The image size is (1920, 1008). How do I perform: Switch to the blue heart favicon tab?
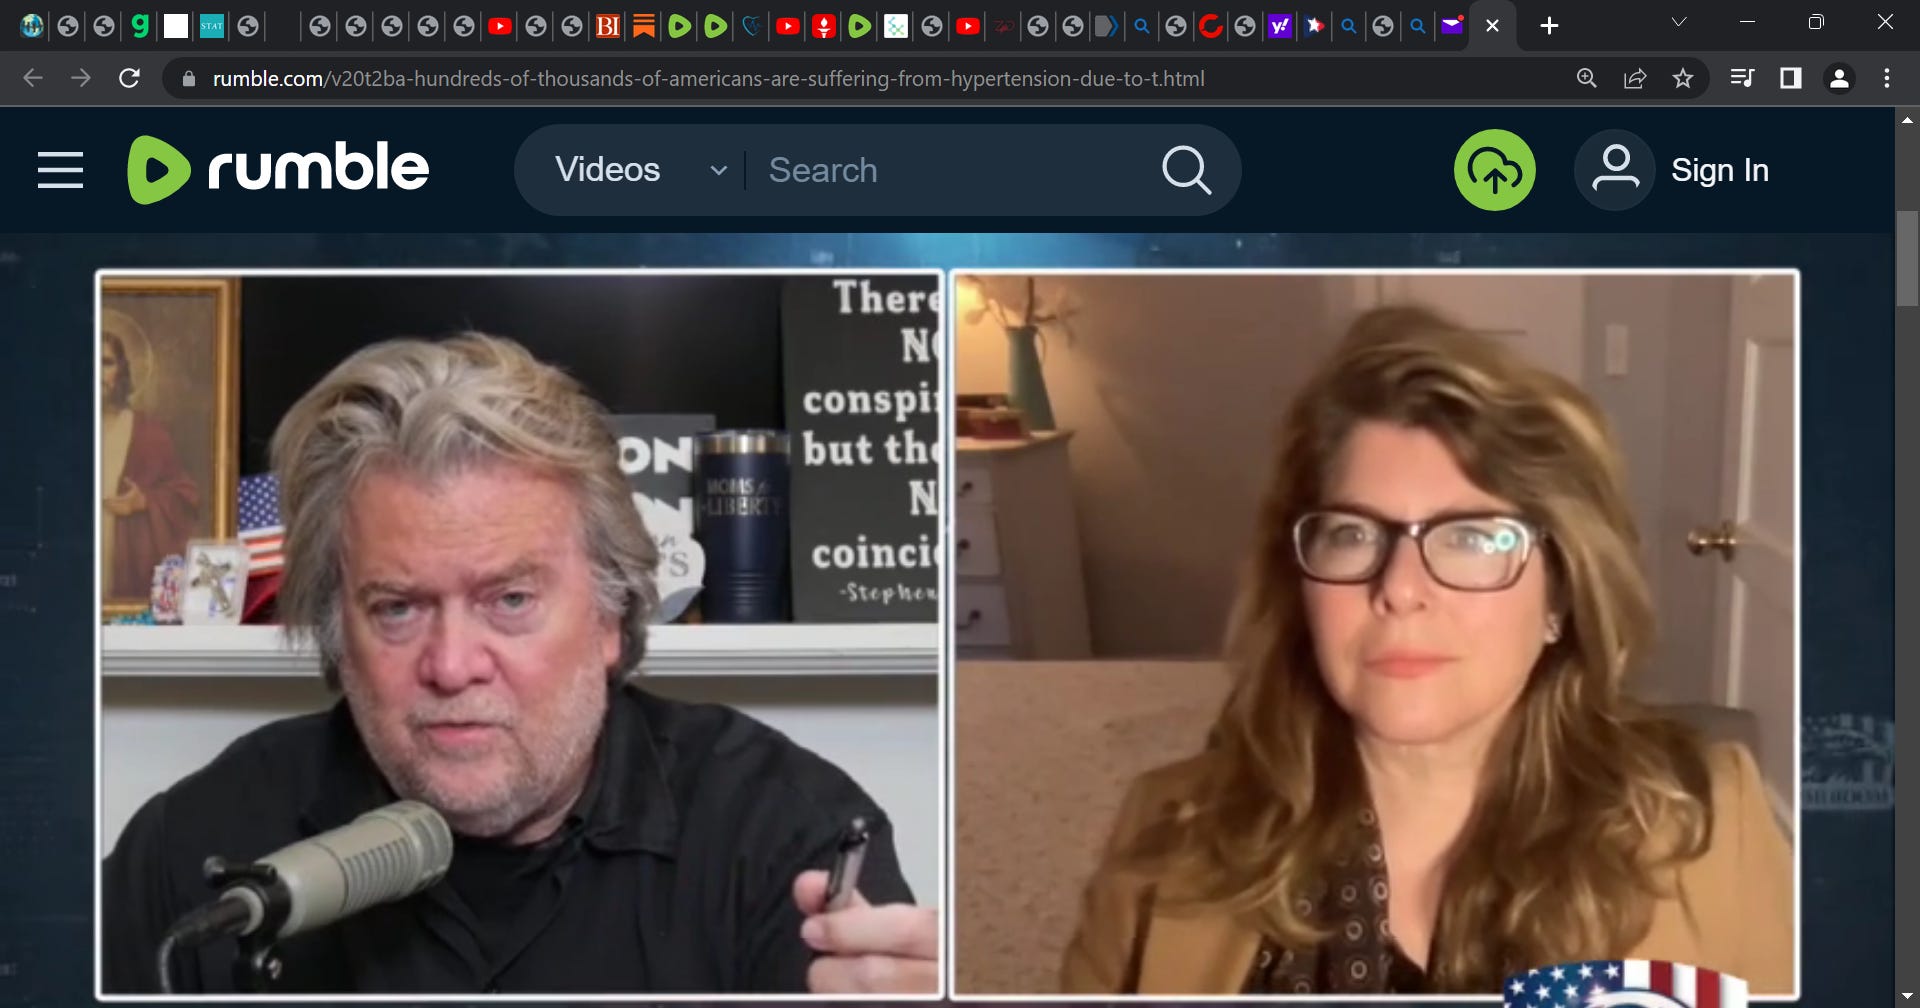point(751,26)
